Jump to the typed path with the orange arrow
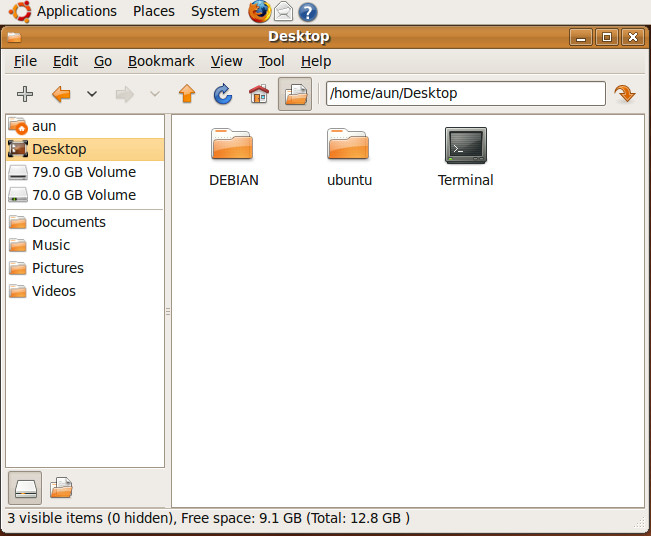Image resolution: width=651 pixels, height=536 pixels. tap(624, 94)
